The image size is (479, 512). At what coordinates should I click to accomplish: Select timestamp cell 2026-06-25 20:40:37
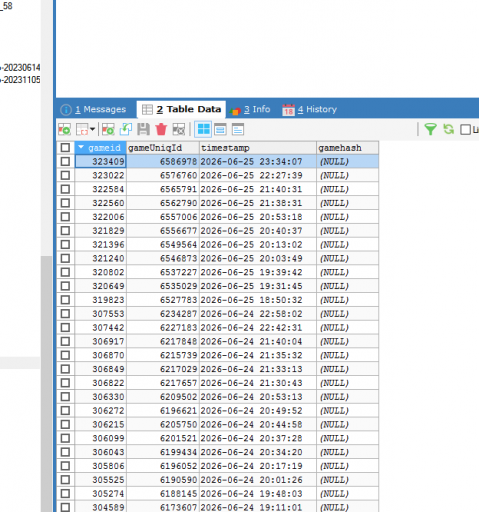(258, 231)
